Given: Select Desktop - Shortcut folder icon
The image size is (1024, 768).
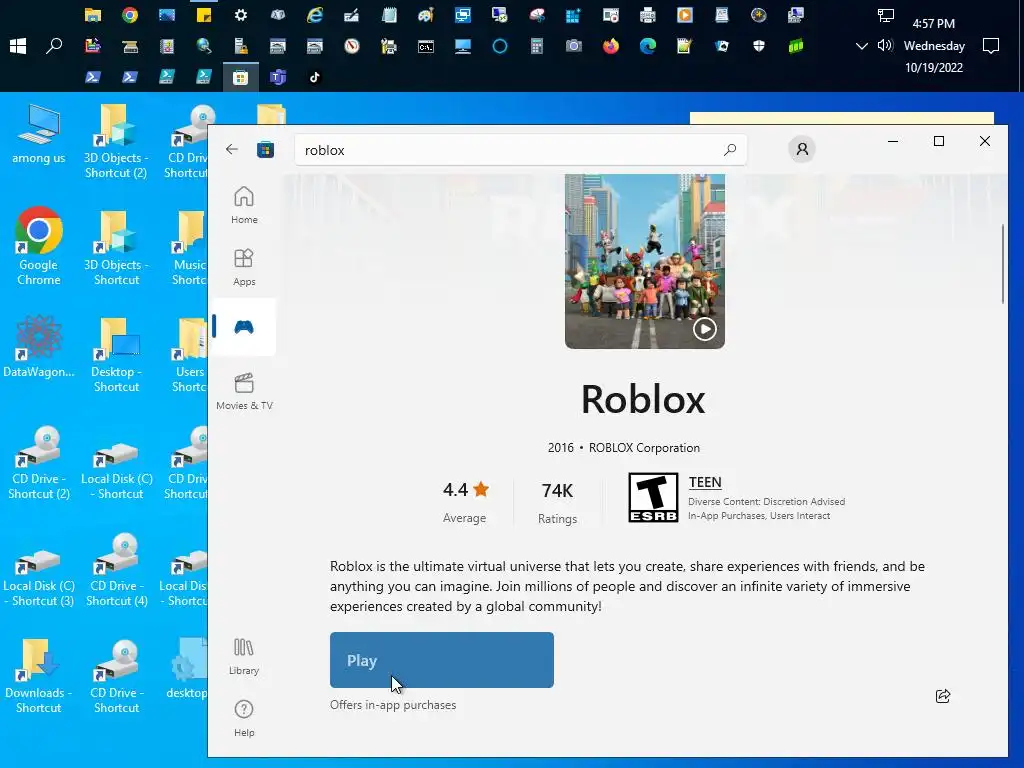Looking at the screenshot, I should pyautogui.click(x=116, y=355).
